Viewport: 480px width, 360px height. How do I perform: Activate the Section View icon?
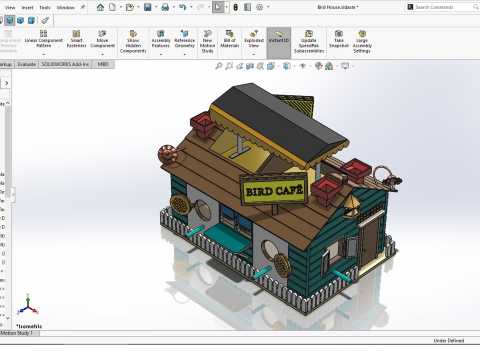pos(250,66)
